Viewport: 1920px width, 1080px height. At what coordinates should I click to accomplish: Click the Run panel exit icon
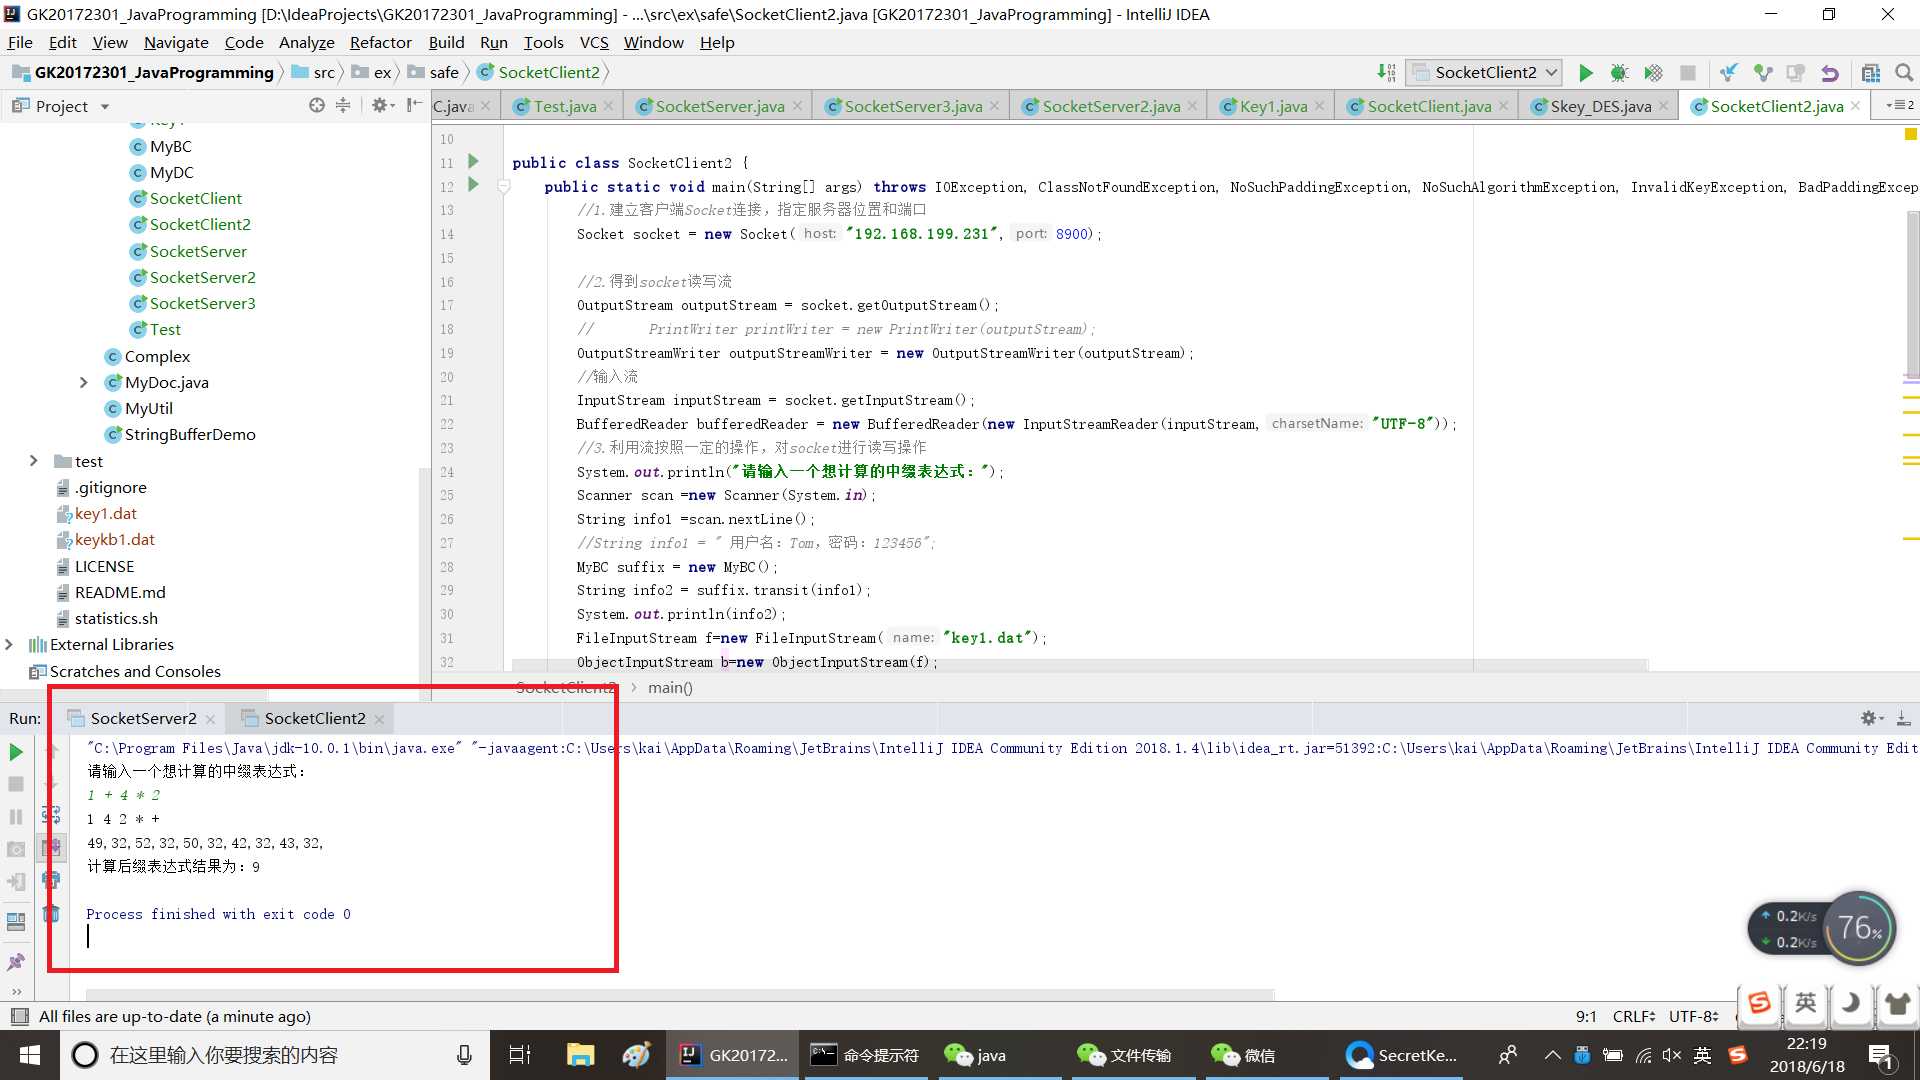[16, 882]
